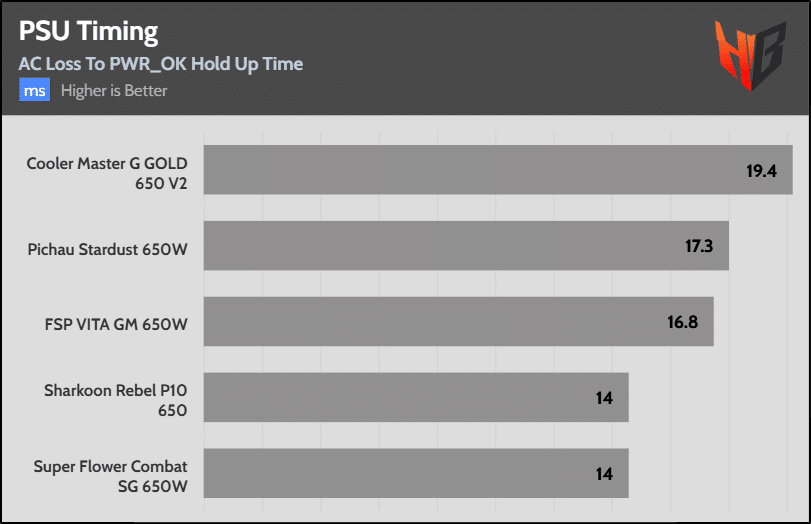Click the PSU Timing chart title
Viewport: 811px width, 524px height.
pos(88,32)
